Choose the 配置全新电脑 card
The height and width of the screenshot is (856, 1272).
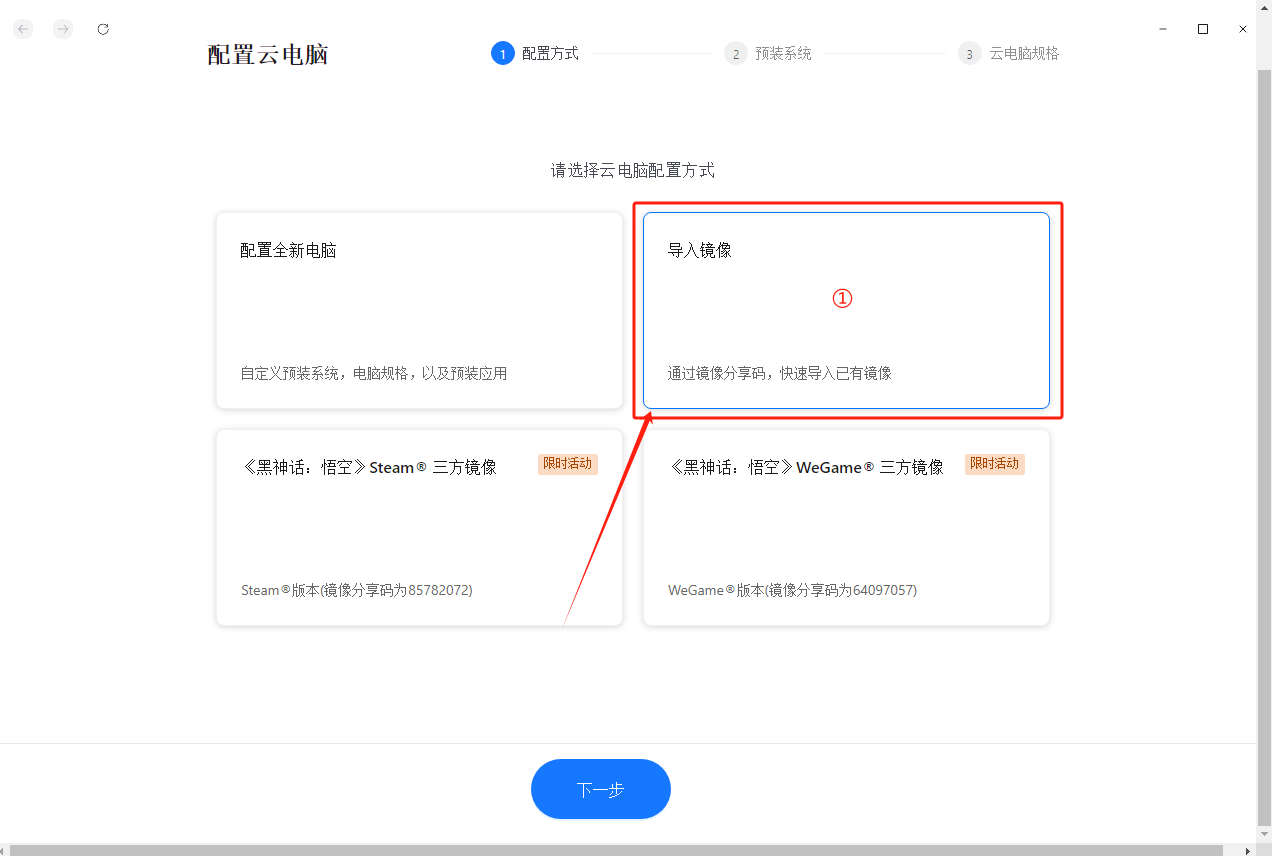pyautogui.click(x=419, y=310)
